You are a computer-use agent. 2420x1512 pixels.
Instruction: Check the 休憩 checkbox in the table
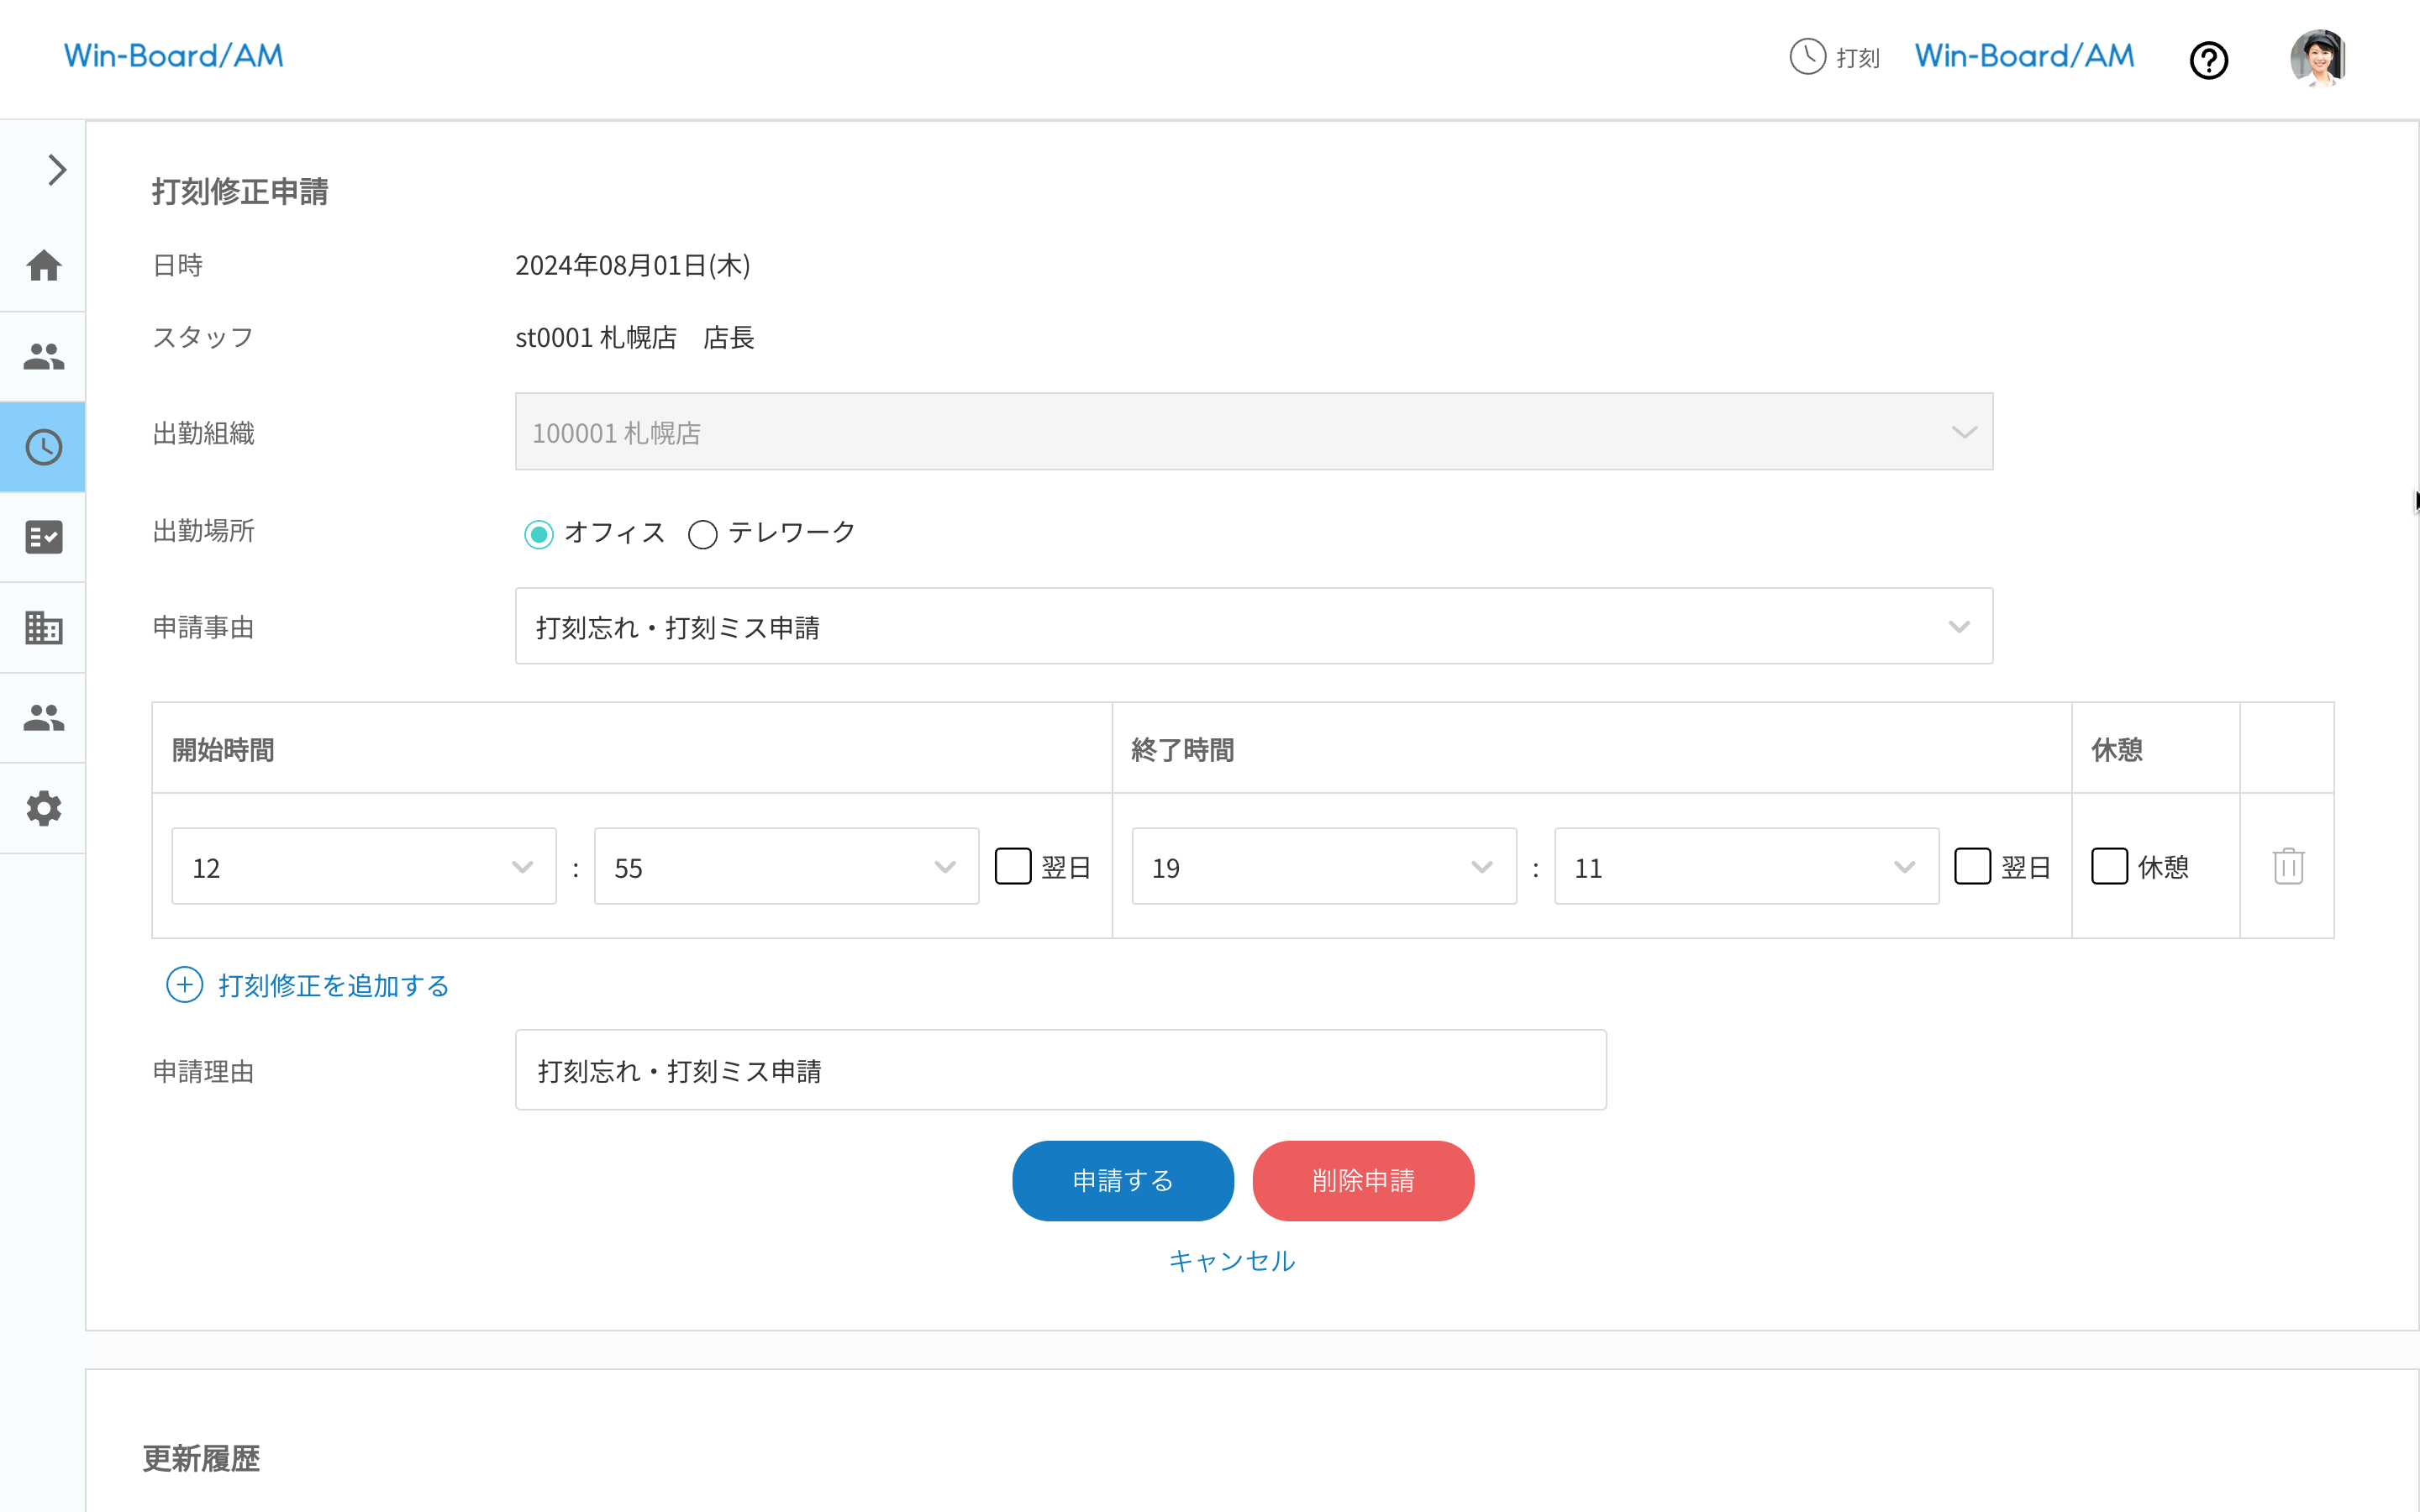2110,866
